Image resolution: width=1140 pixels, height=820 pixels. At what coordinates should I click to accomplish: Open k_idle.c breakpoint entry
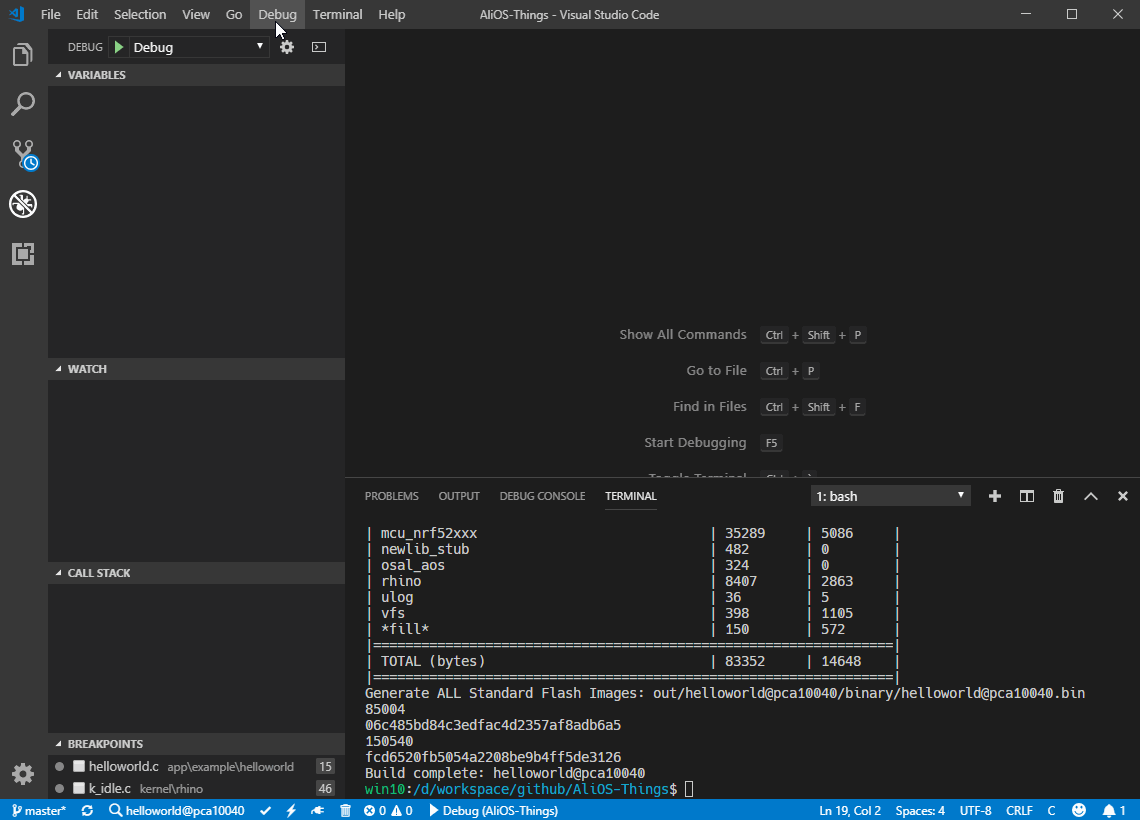pos(196,788)
